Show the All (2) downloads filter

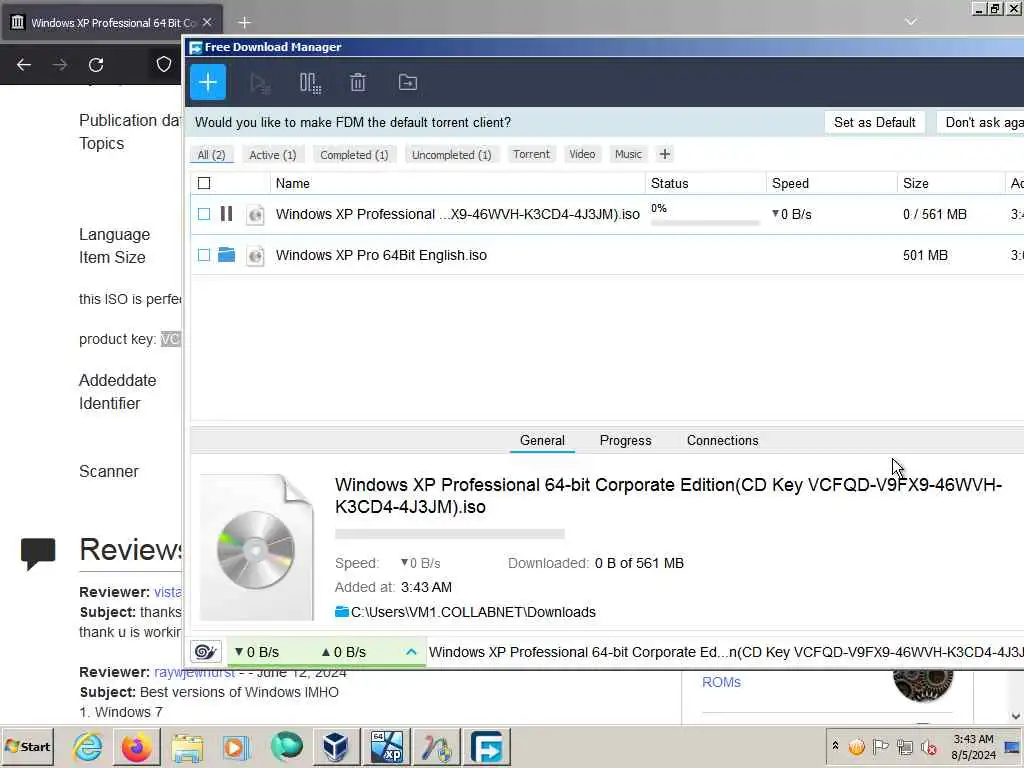point(211,155)
